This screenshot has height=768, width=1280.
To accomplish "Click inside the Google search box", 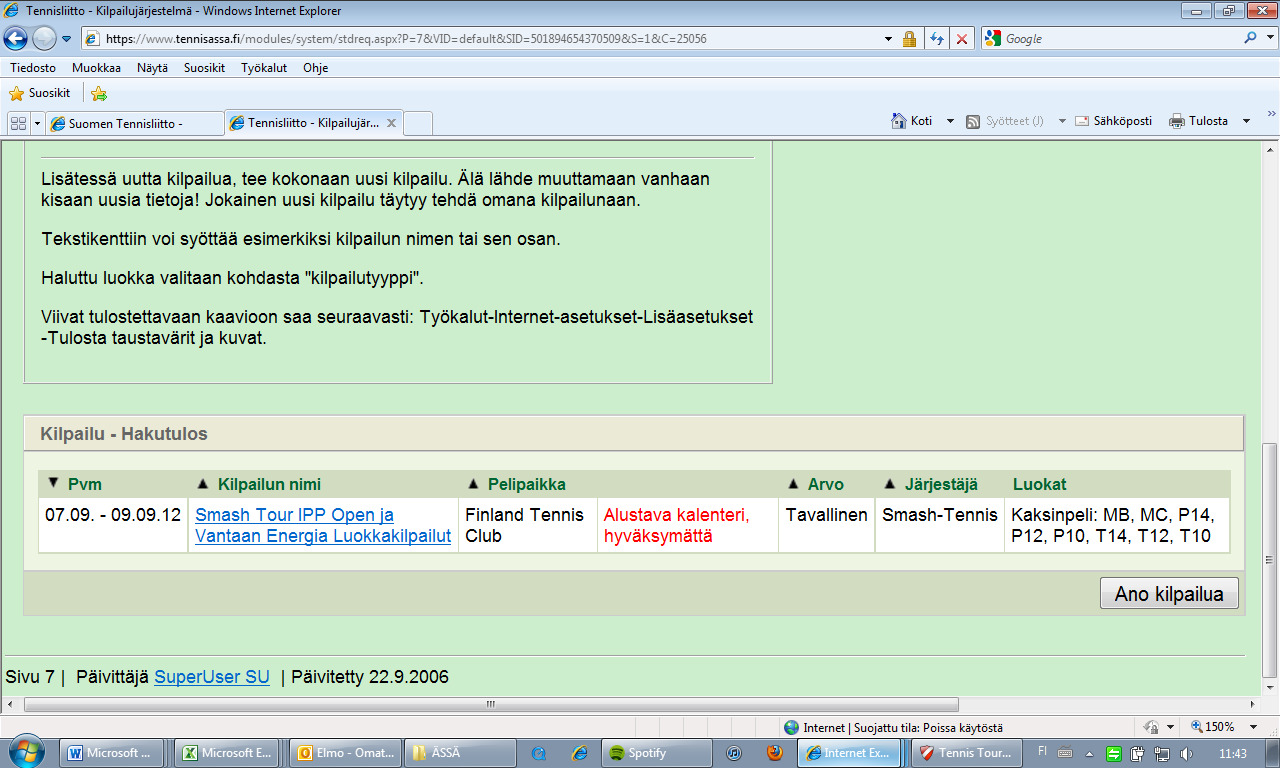I will tap(1120, 39).
